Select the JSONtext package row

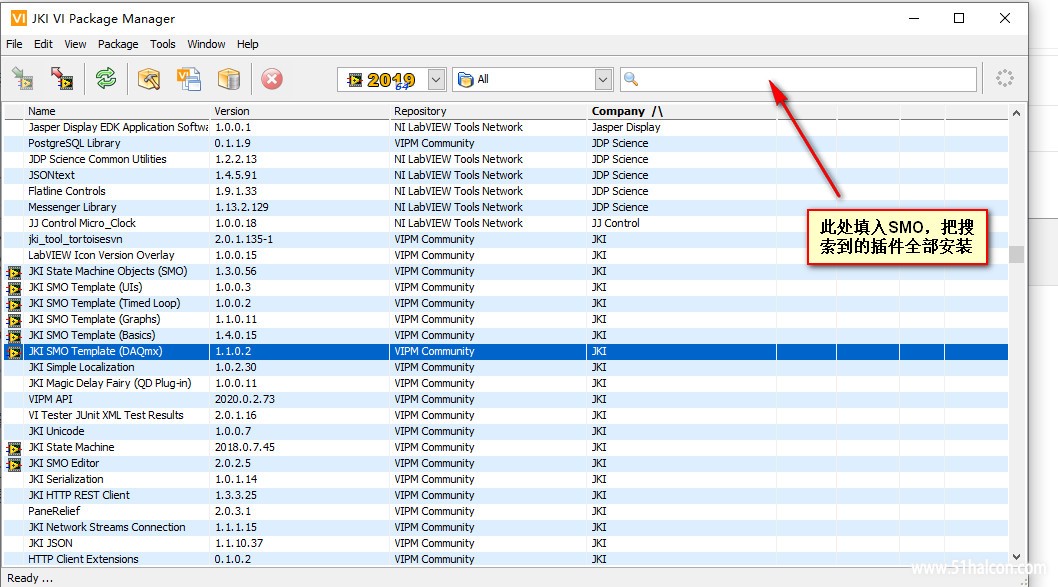pyautogui.click(x=506, y=175)
